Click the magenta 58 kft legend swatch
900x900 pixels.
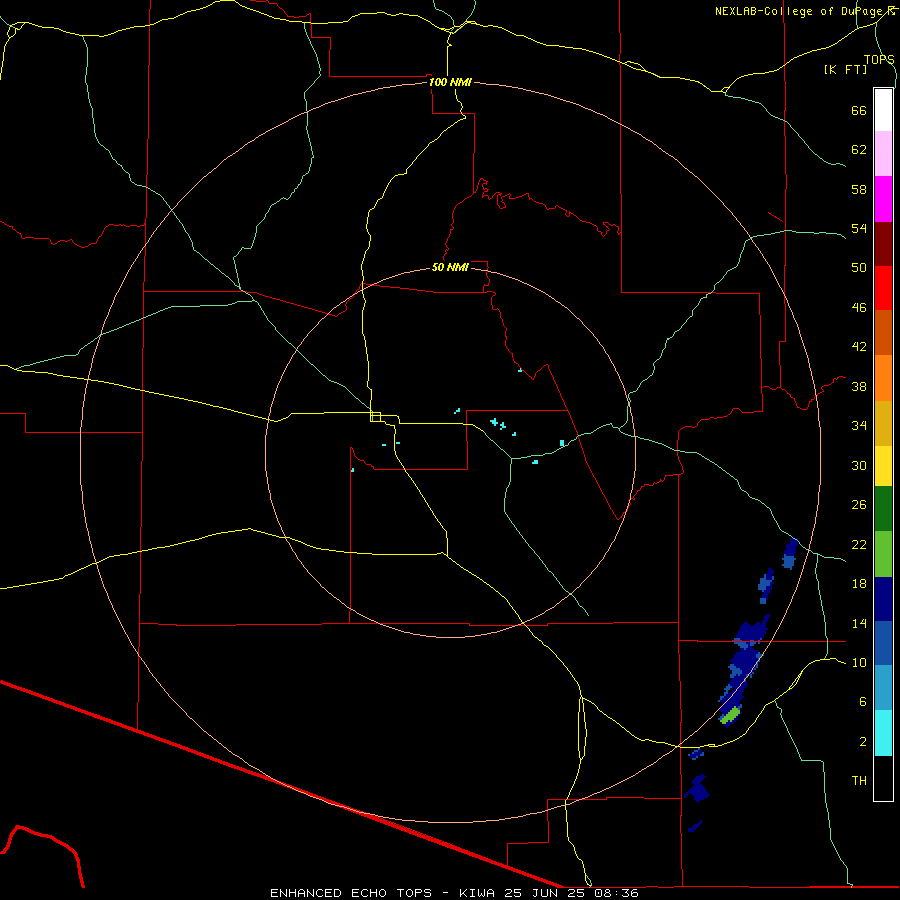point(883,198)
